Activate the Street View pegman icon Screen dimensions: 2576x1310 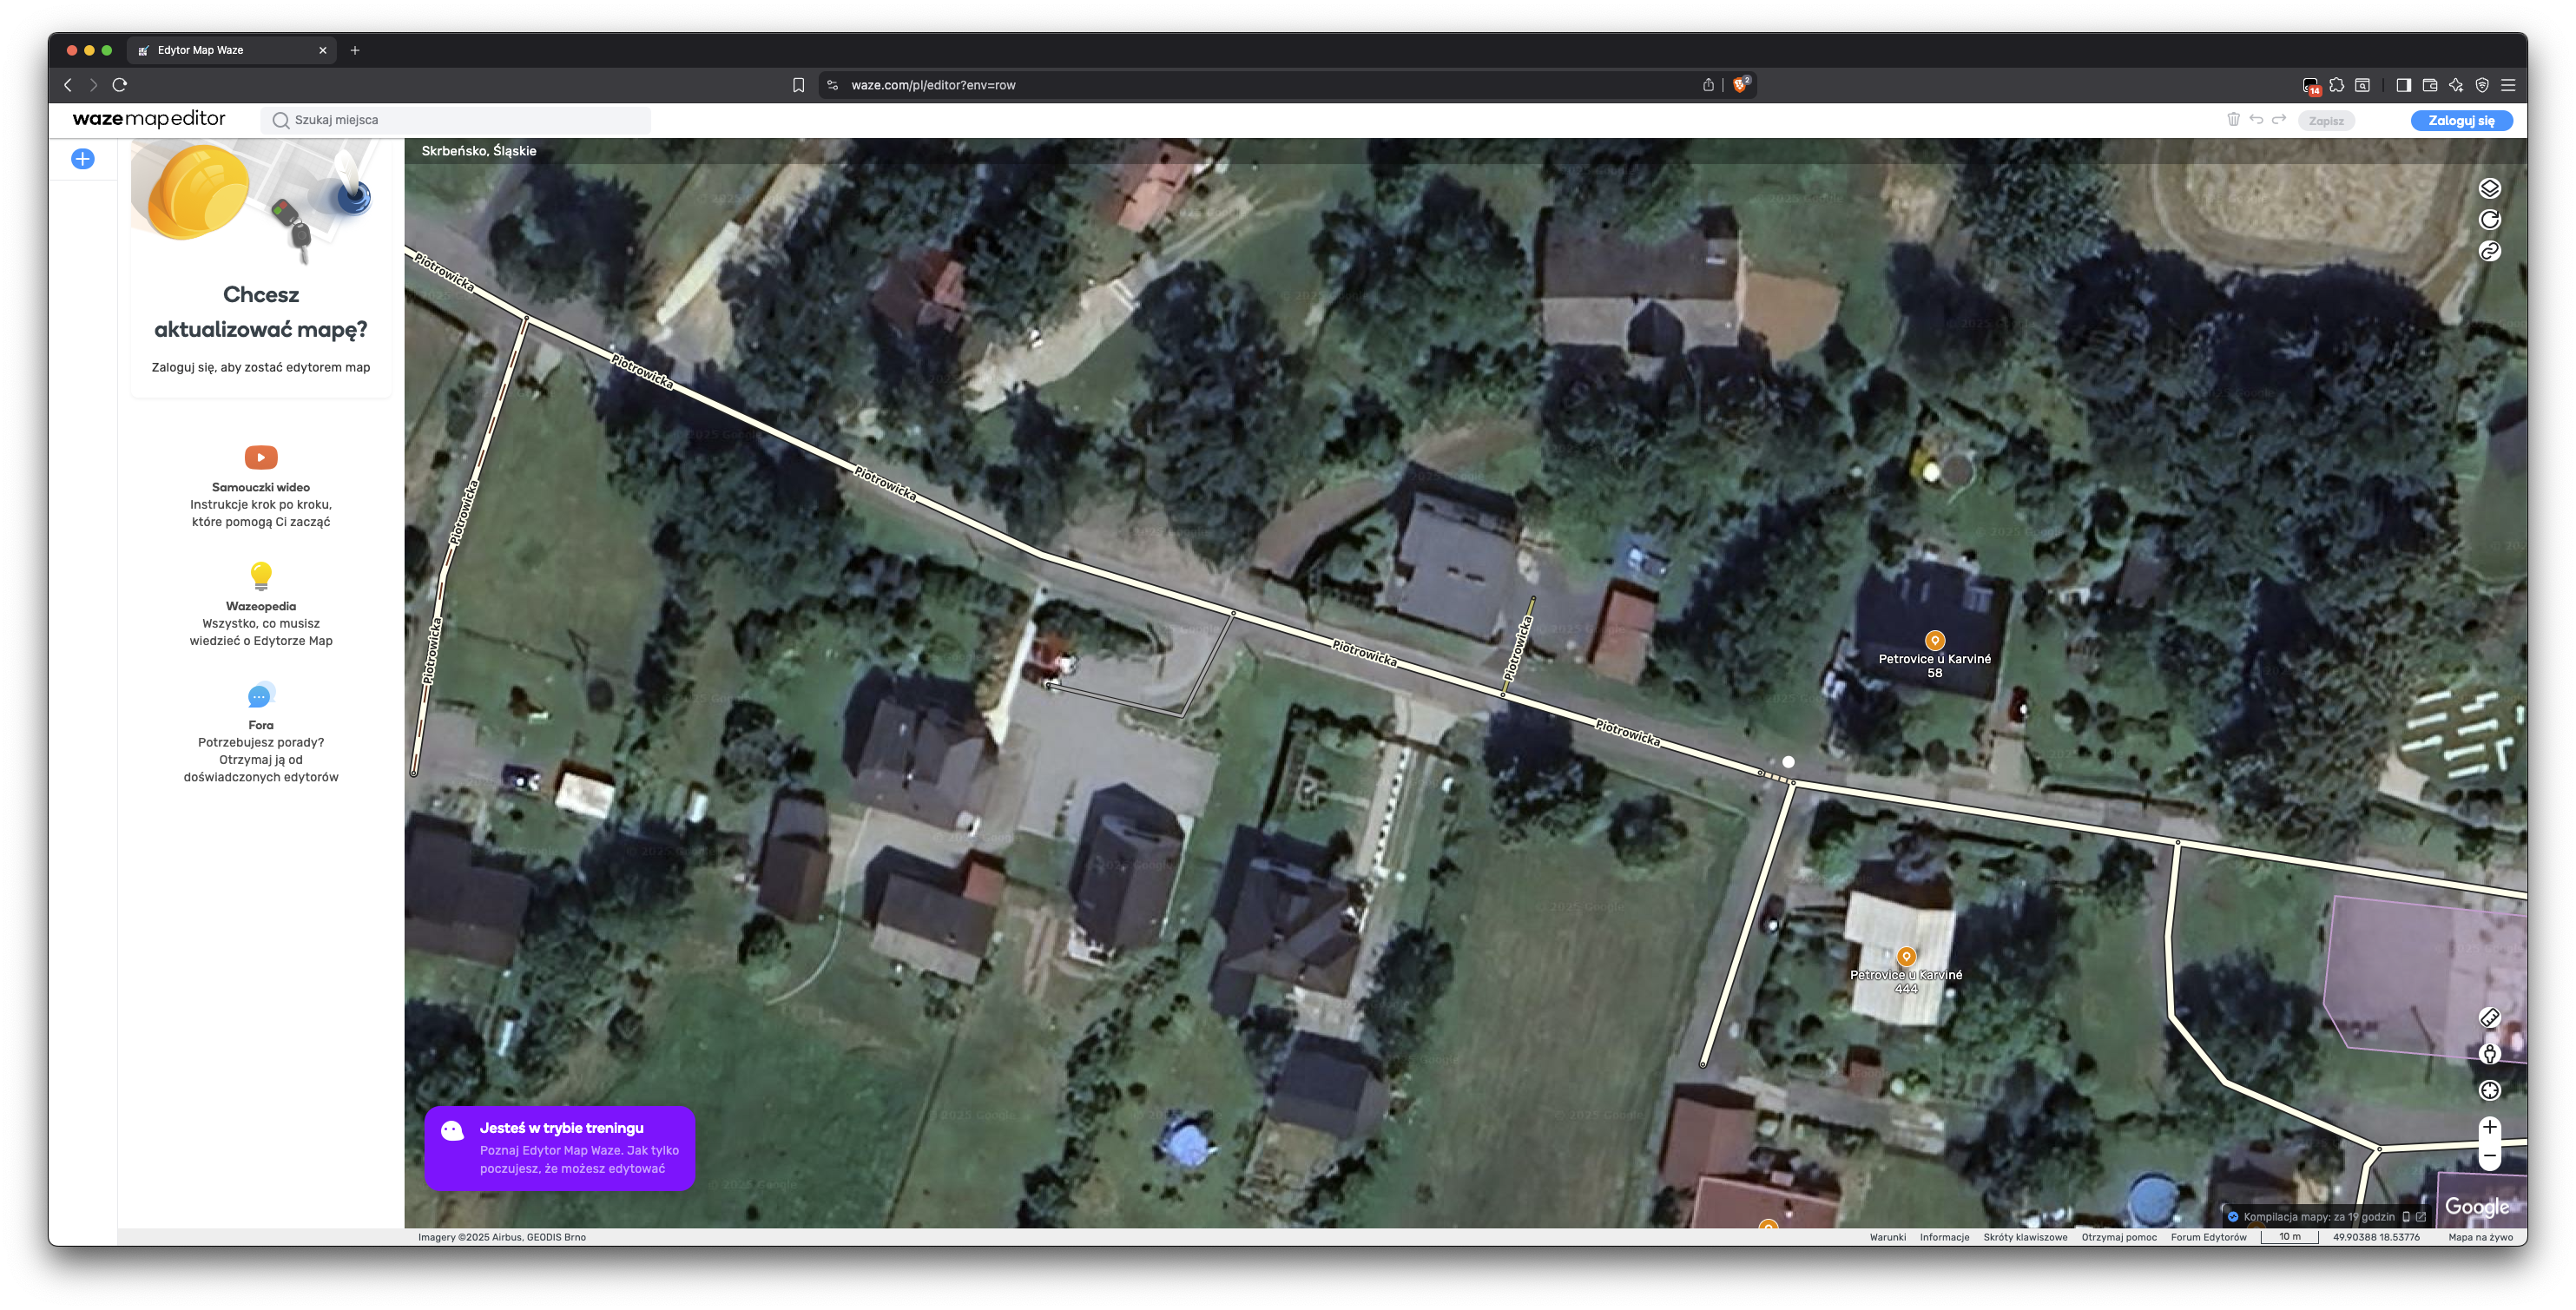coord(2489,1054)
